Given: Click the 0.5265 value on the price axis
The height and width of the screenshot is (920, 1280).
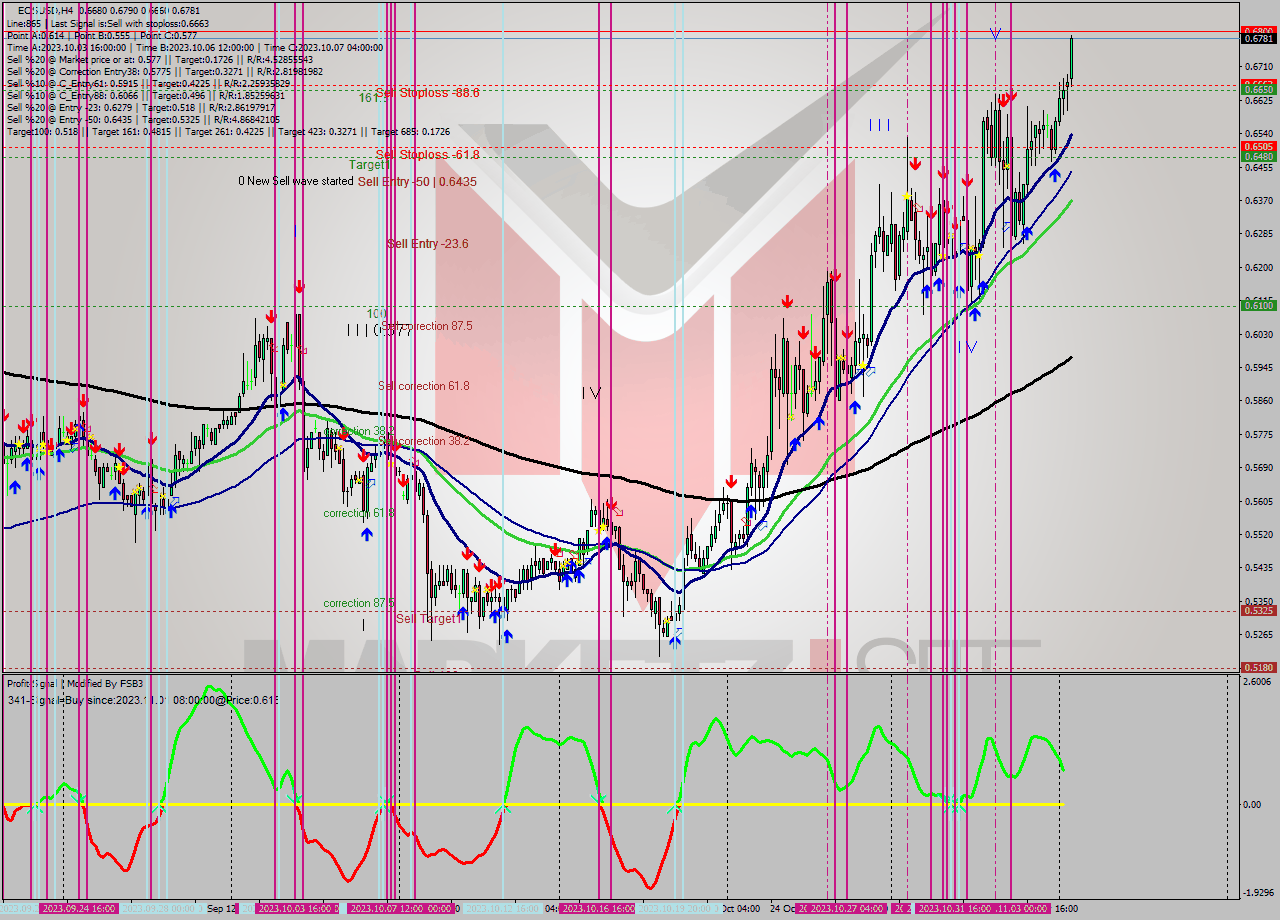Looking at the screenshot, I should 1261,634.
